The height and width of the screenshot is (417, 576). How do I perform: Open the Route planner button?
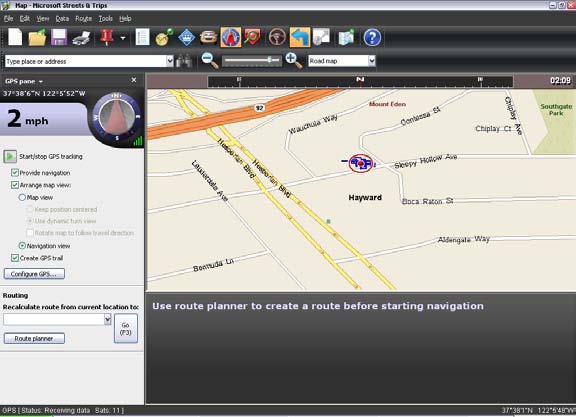34,338
